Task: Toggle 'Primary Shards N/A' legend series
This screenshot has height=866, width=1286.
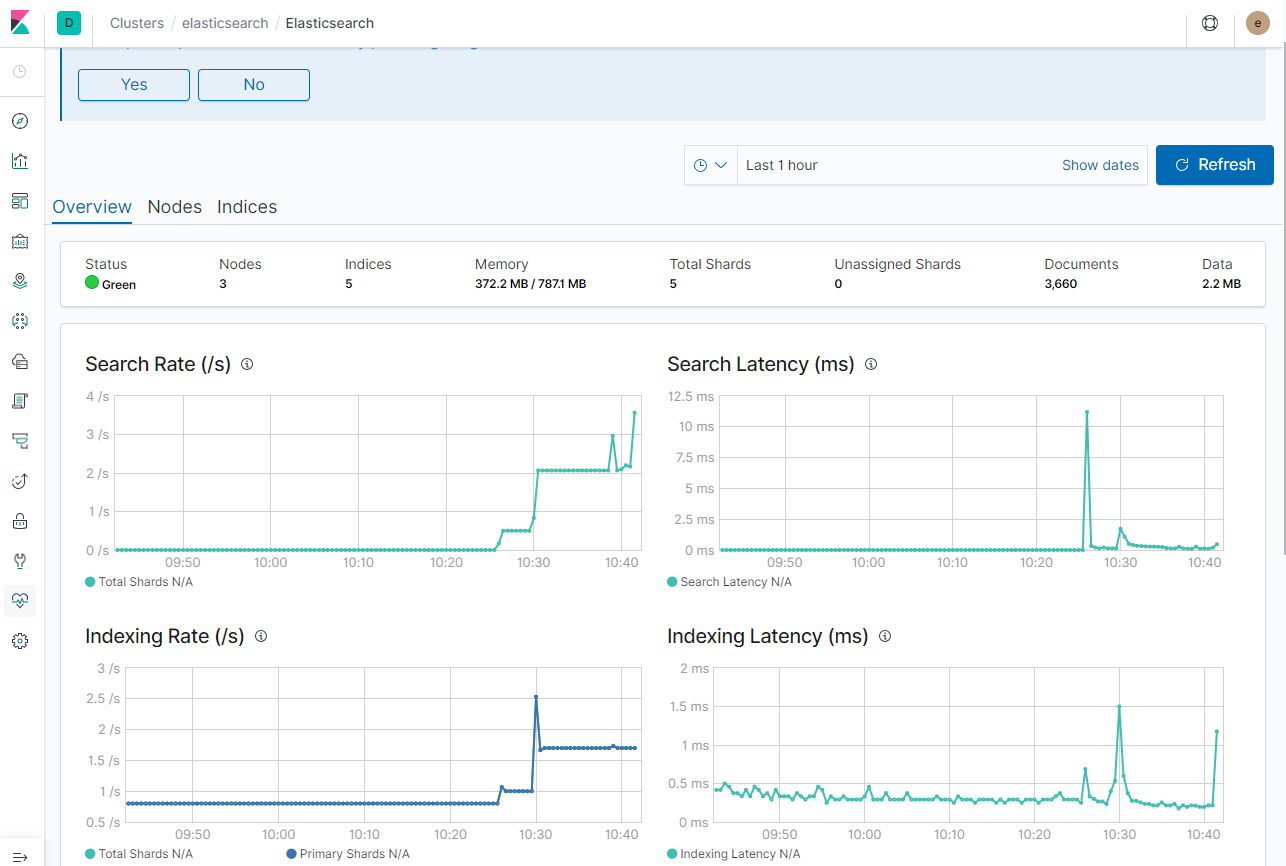Action: pos(348,854)
